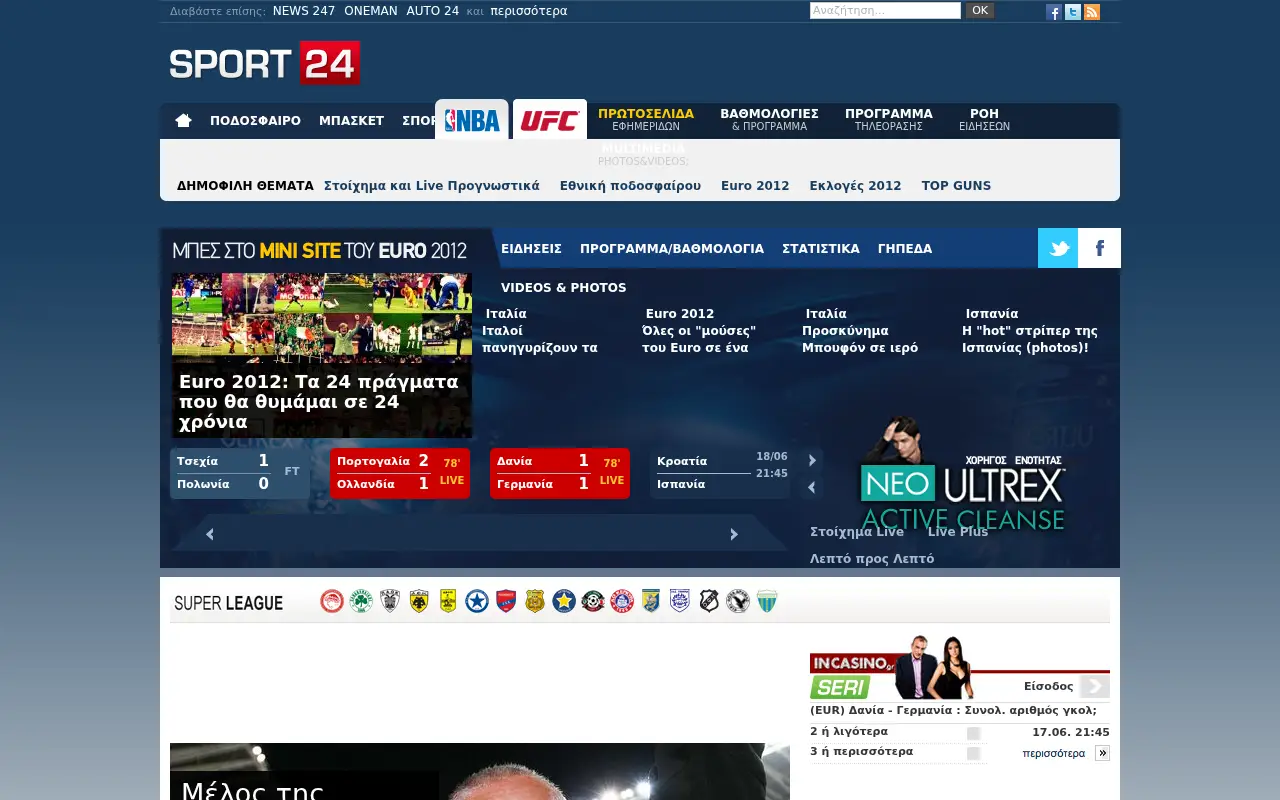The width and height of the screenshot is (1280, 800).
Task: Open the orange RSS feed icon
Action: (1092, 12)
